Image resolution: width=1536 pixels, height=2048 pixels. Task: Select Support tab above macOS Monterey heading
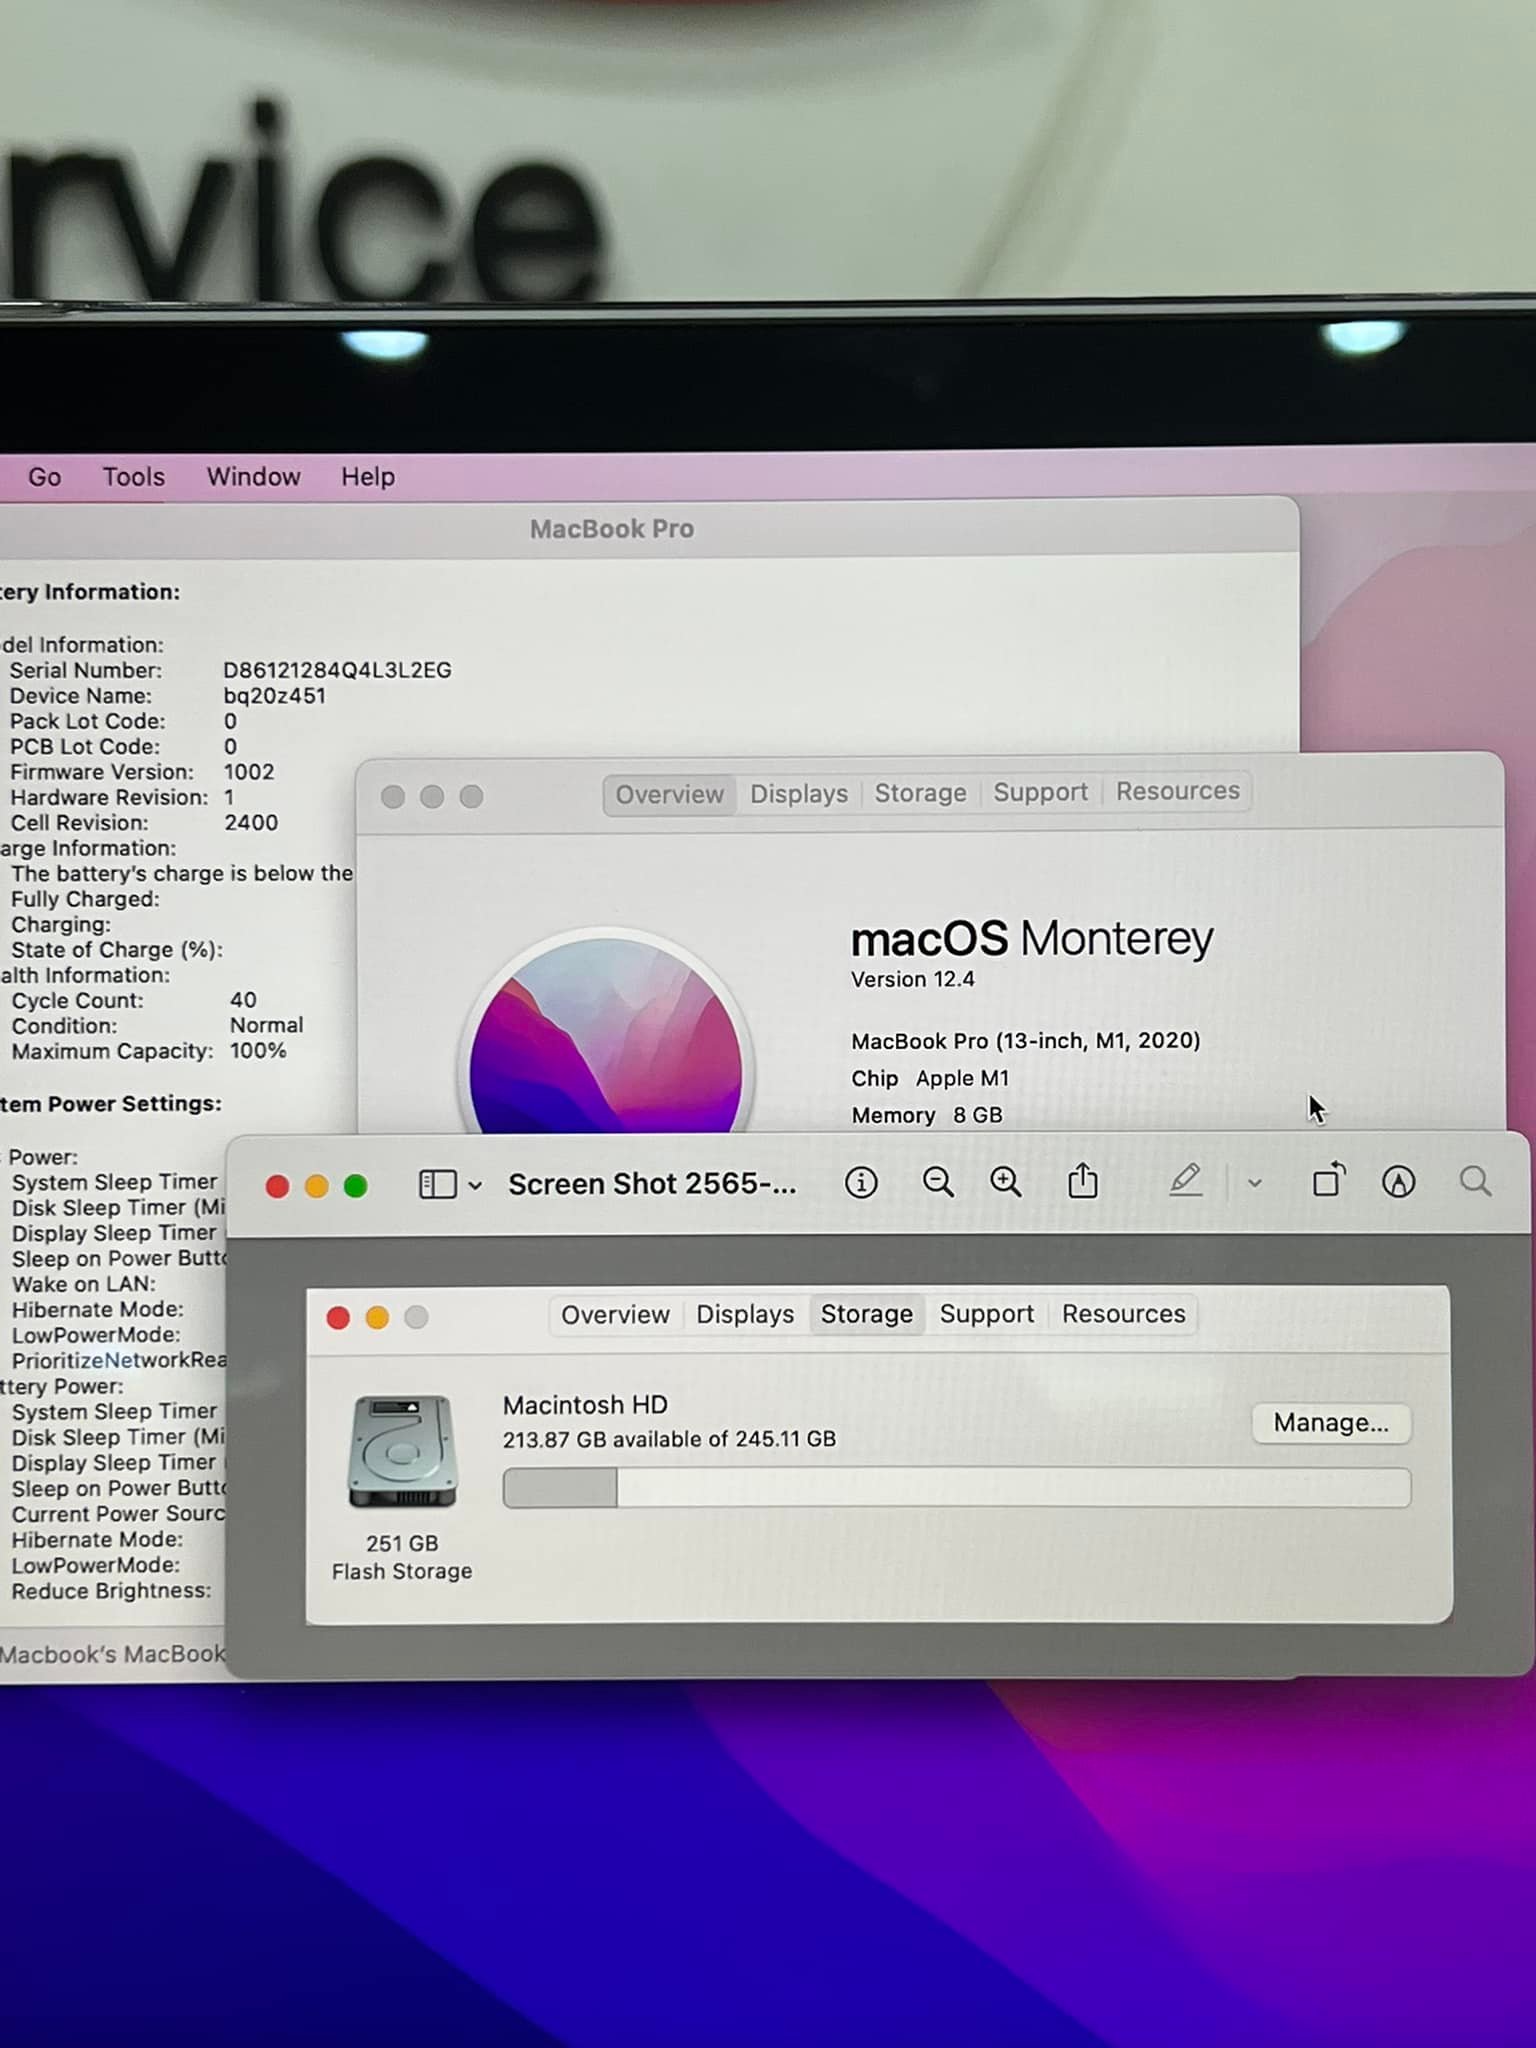(1040, 792)
